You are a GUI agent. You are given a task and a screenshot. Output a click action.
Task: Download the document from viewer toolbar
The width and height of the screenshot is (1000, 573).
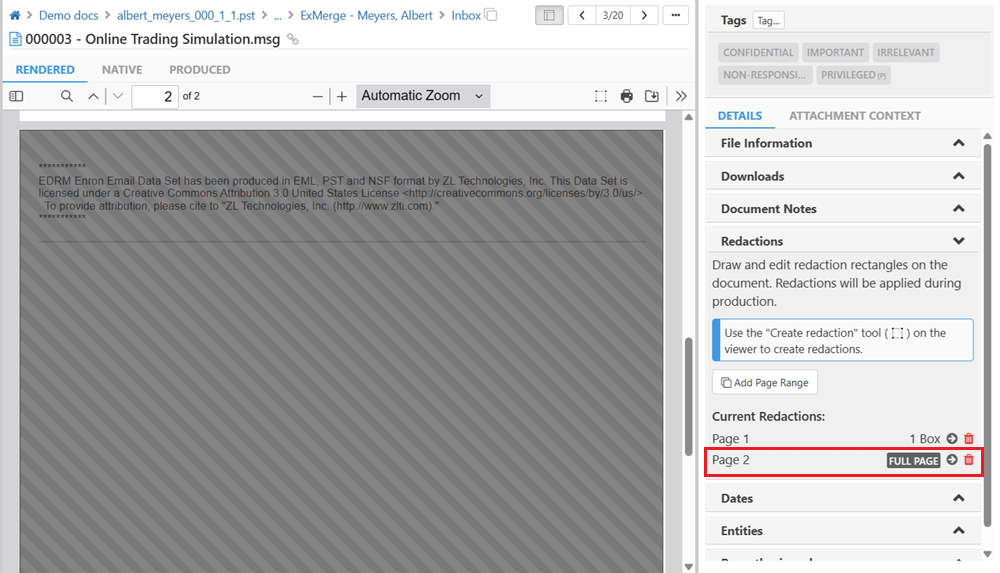[x=652, y=96]
